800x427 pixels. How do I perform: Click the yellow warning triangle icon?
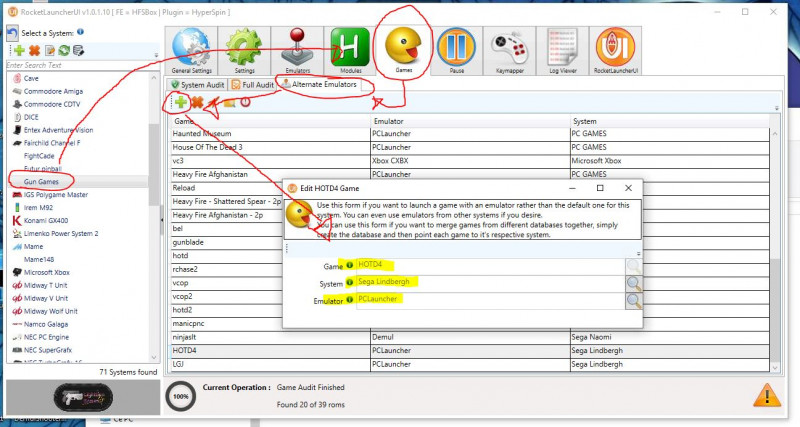point(766,394)
